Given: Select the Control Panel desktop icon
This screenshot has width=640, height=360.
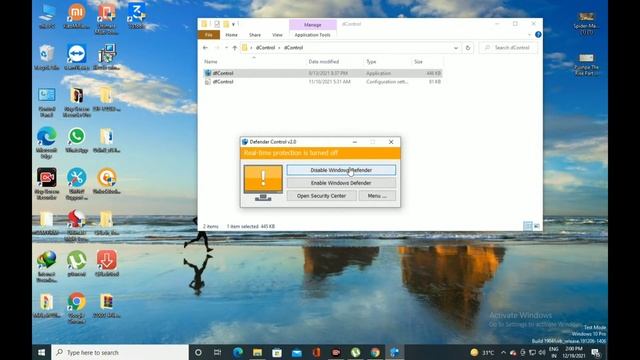Looking at the screenshot, I should [47, 102].
